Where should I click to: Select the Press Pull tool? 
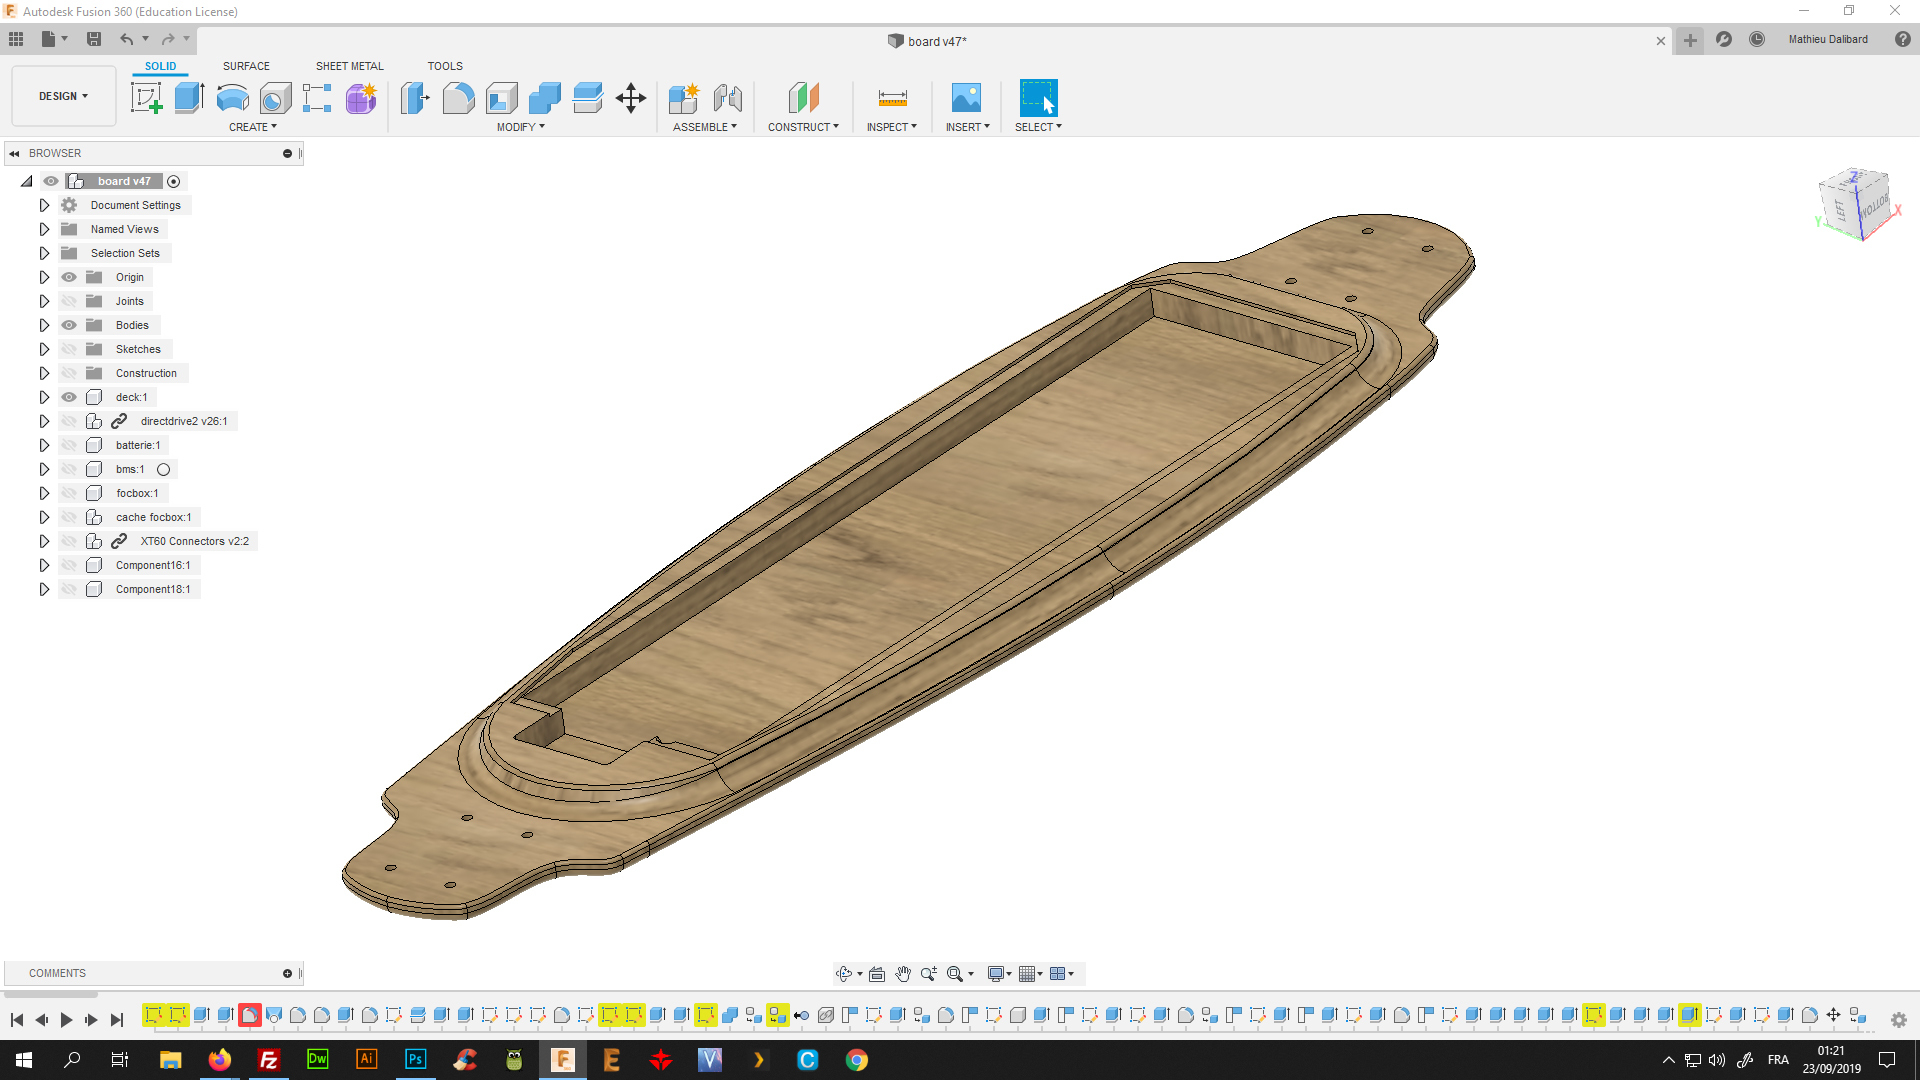tap(415, 98)
